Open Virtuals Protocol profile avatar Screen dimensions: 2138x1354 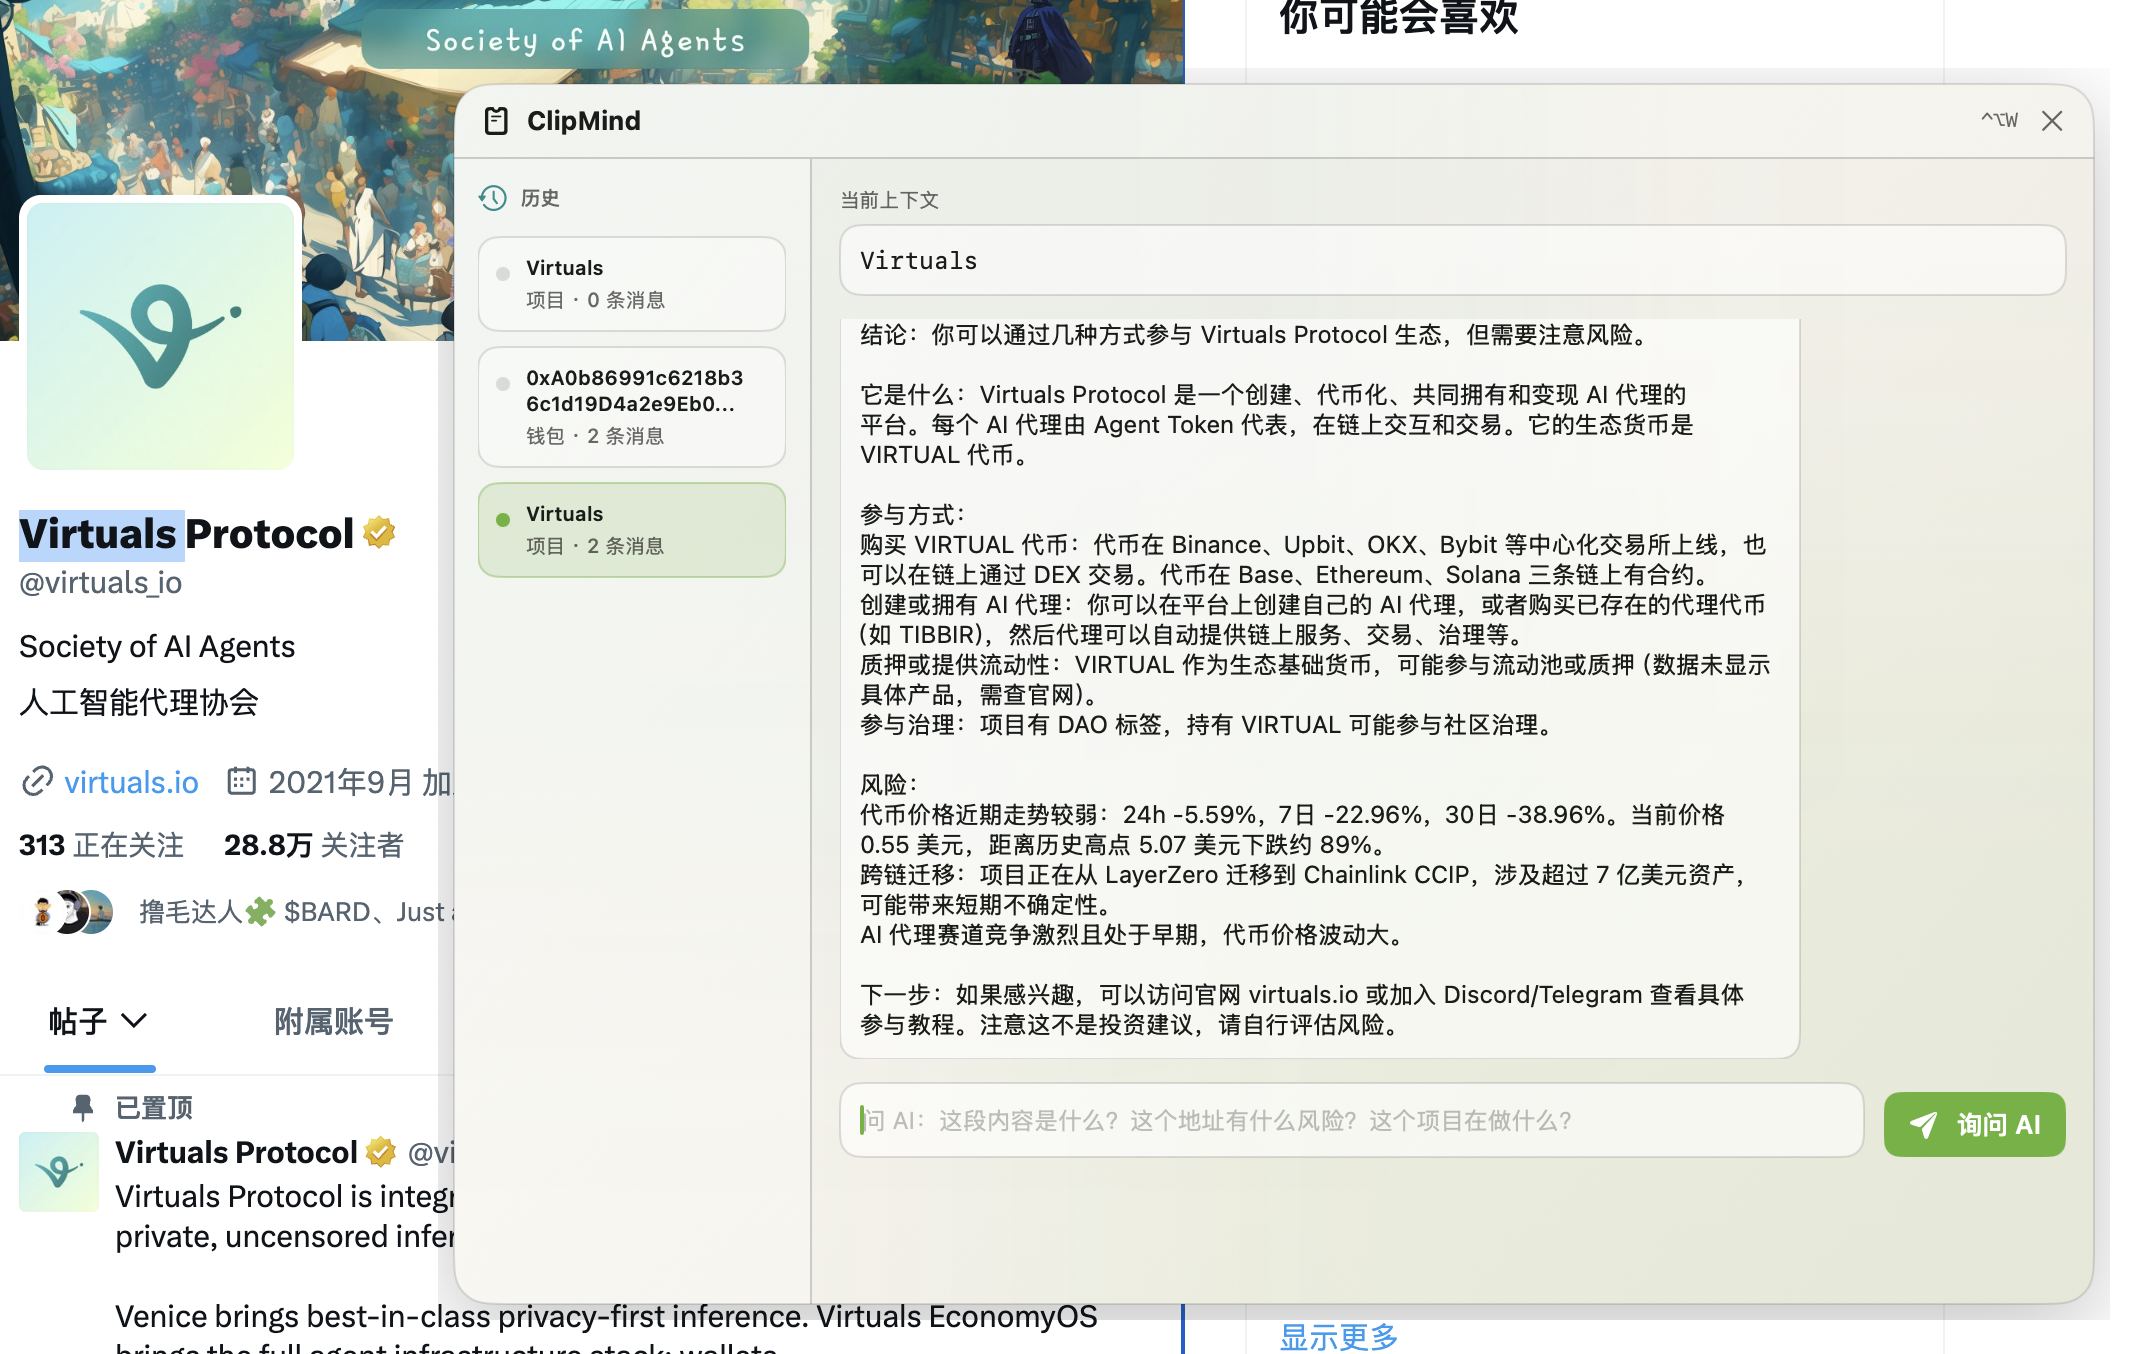point(160,335)
